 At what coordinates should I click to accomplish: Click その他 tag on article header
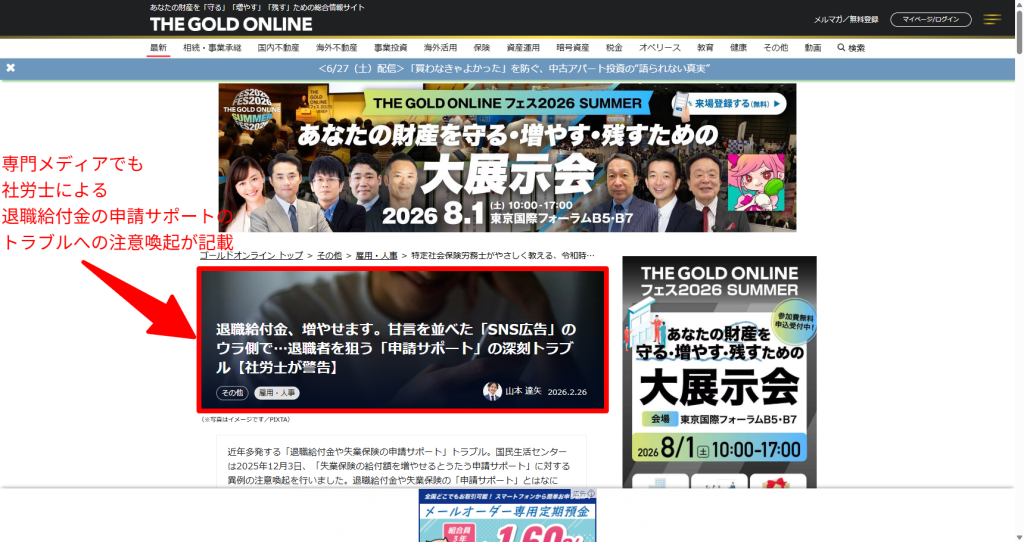[232, 392]
